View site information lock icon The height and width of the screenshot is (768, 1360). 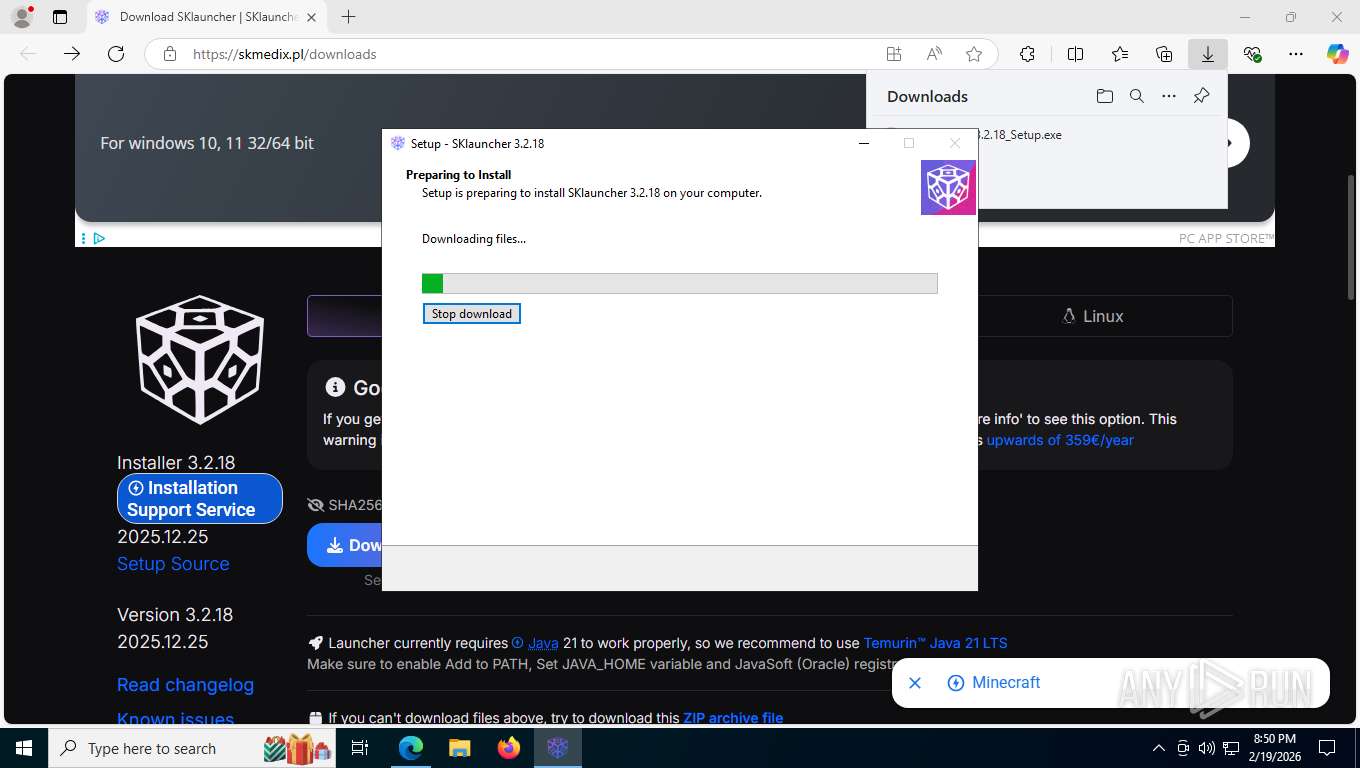(x=170, y=54)
